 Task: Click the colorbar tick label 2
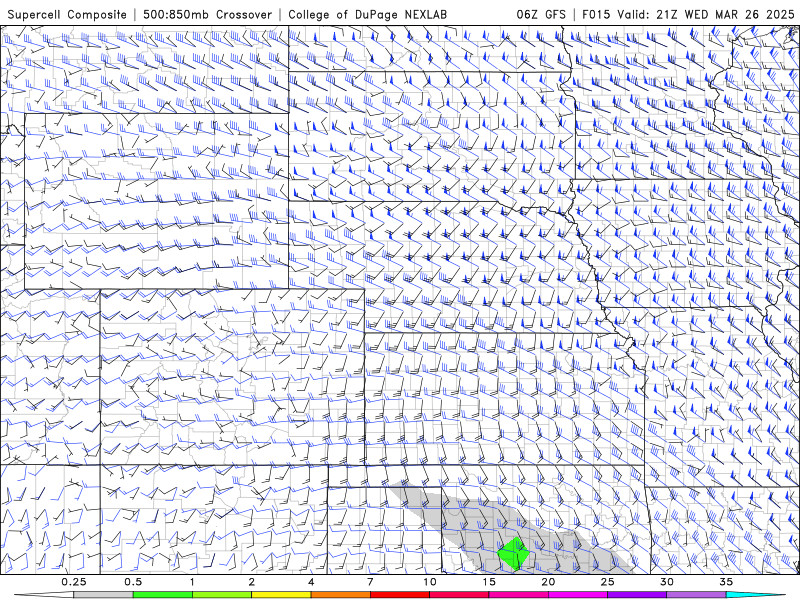point(252,582)
